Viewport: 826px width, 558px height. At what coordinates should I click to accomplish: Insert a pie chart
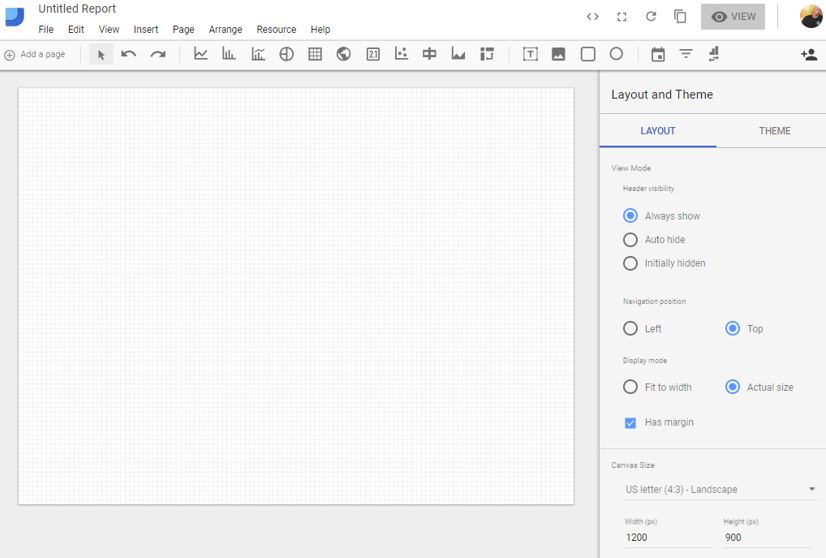coord(286,54)
